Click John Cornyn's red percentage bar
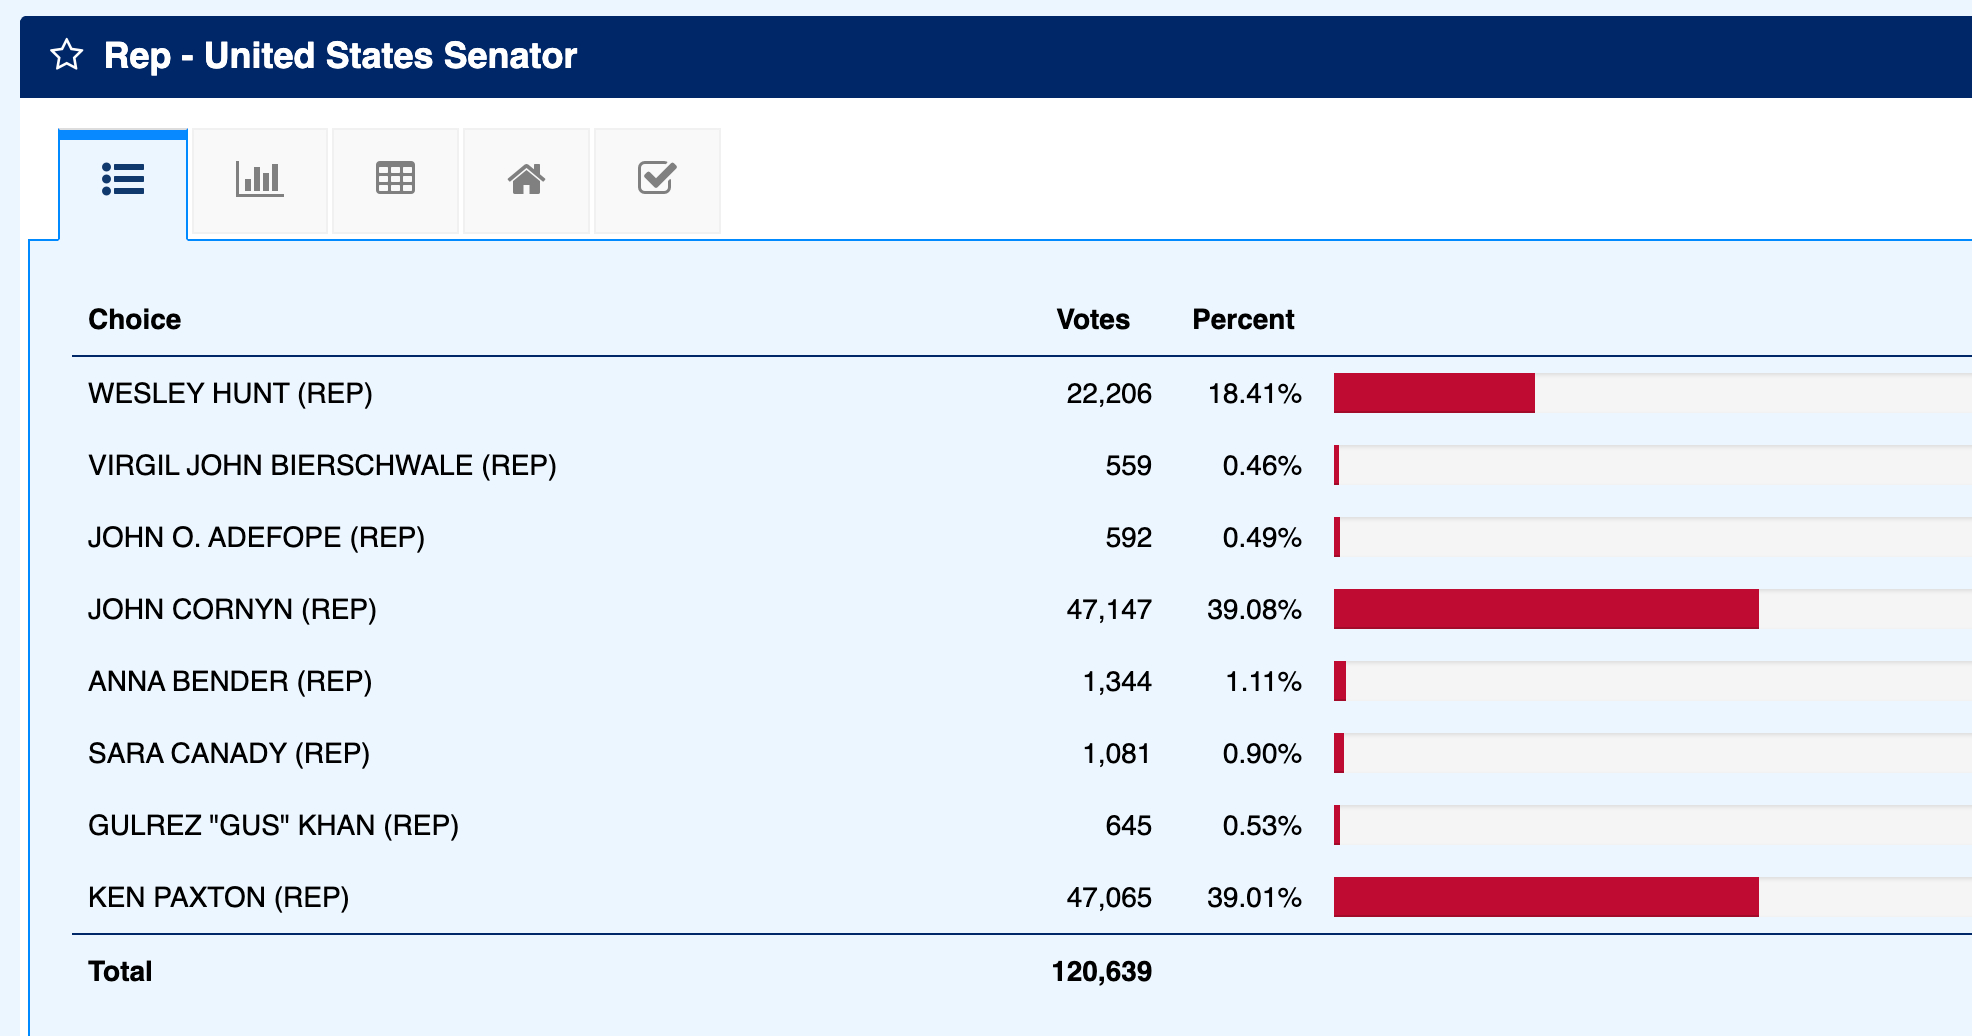The width and height of the screenshot is (1972, 1036). tap(1545, 610)
